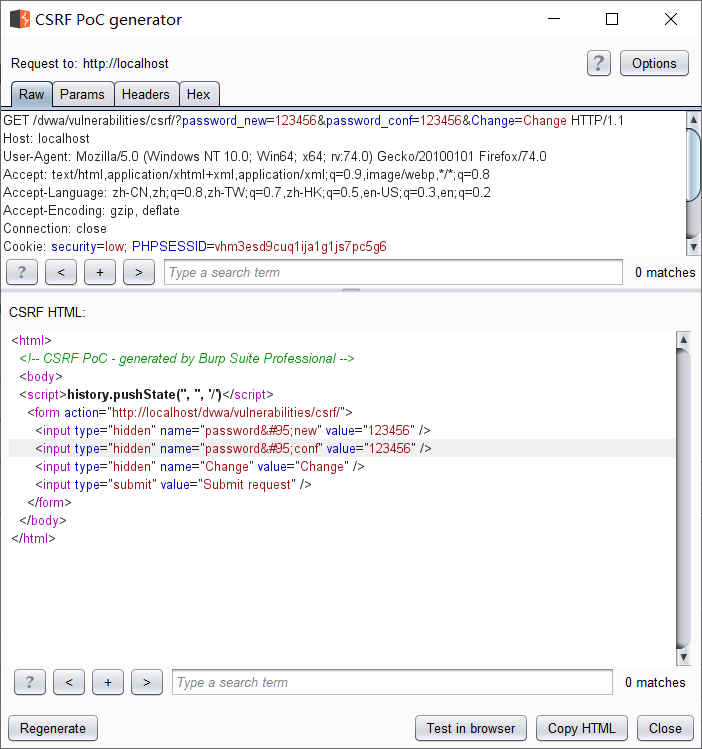Click CSRF HTML pane scrollbar up arrow
This screenshot has height=749, width=702.
(683, 339)
